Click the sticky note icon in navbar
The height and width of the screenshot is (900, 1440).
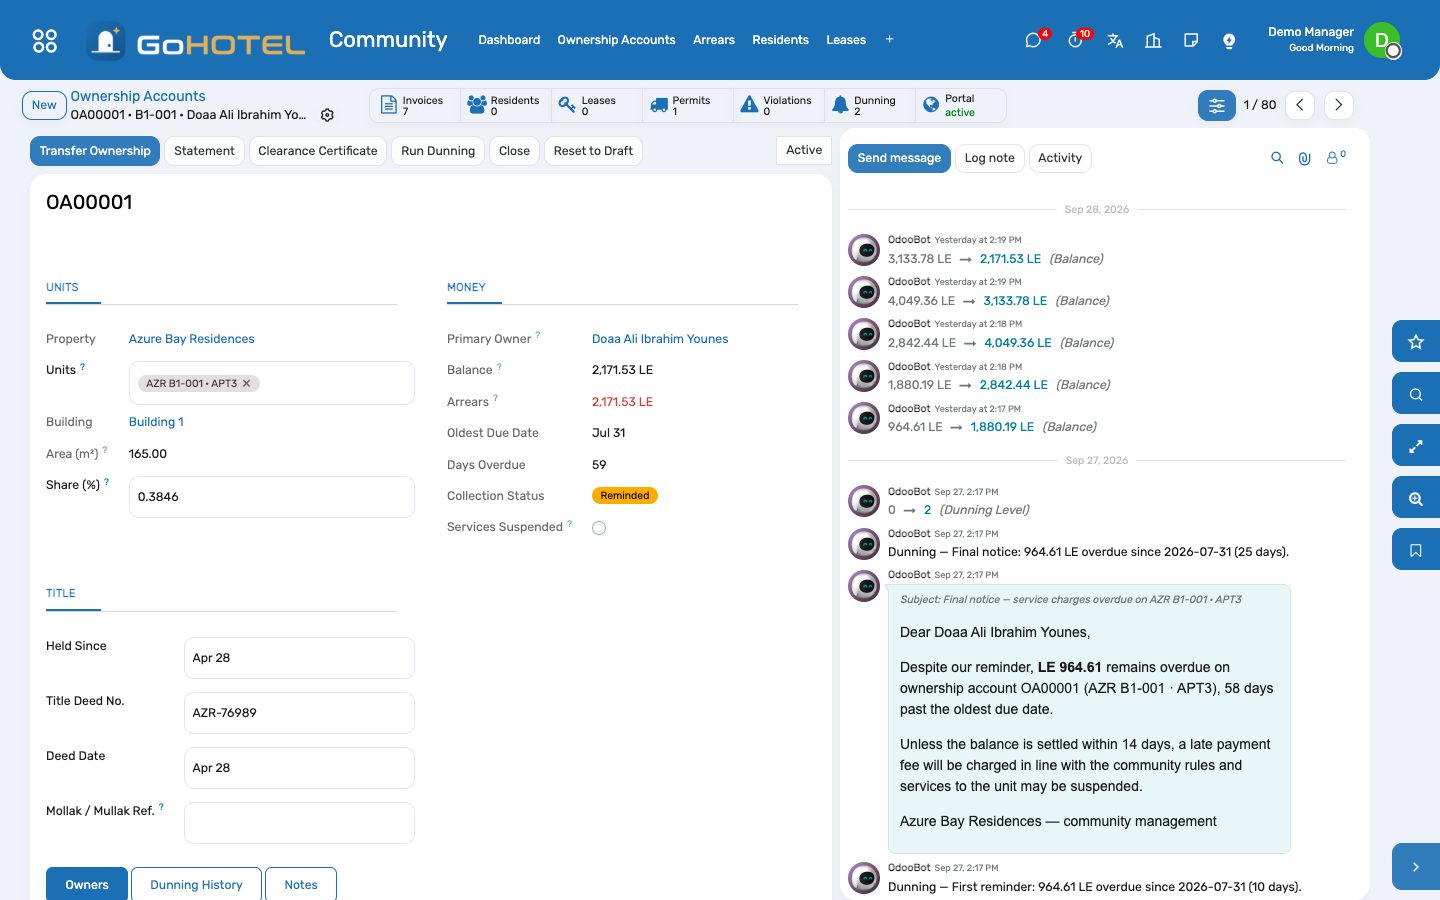[x=1191, y=40]
